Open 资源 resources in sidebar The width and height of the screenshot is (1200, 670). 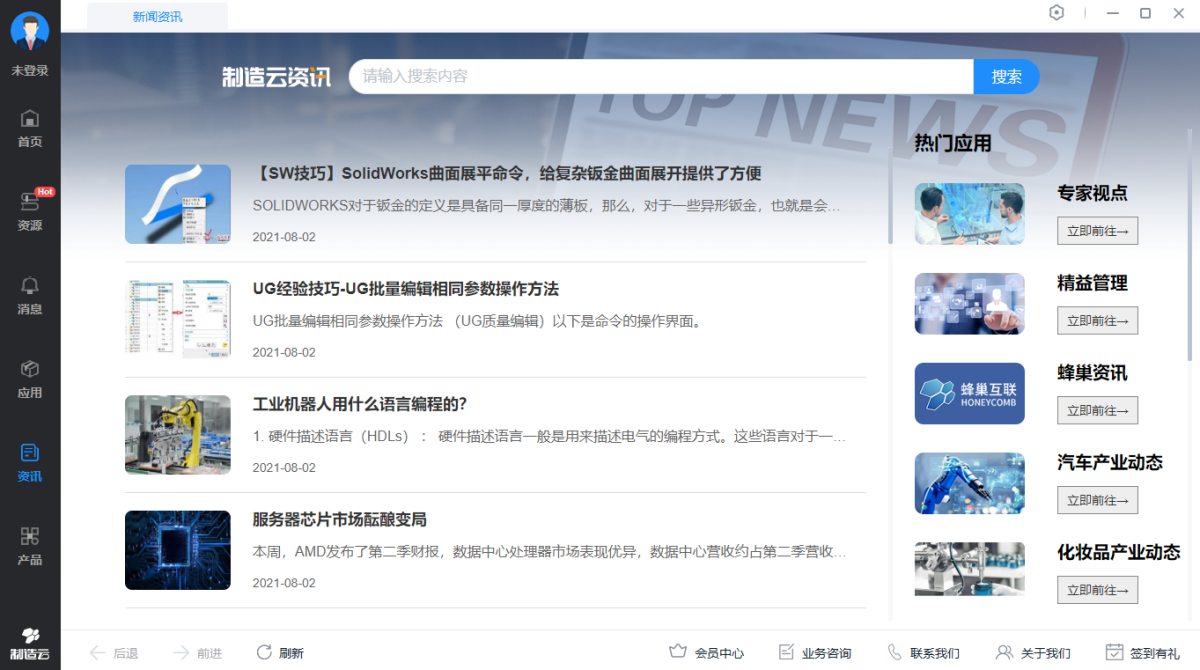30,211
